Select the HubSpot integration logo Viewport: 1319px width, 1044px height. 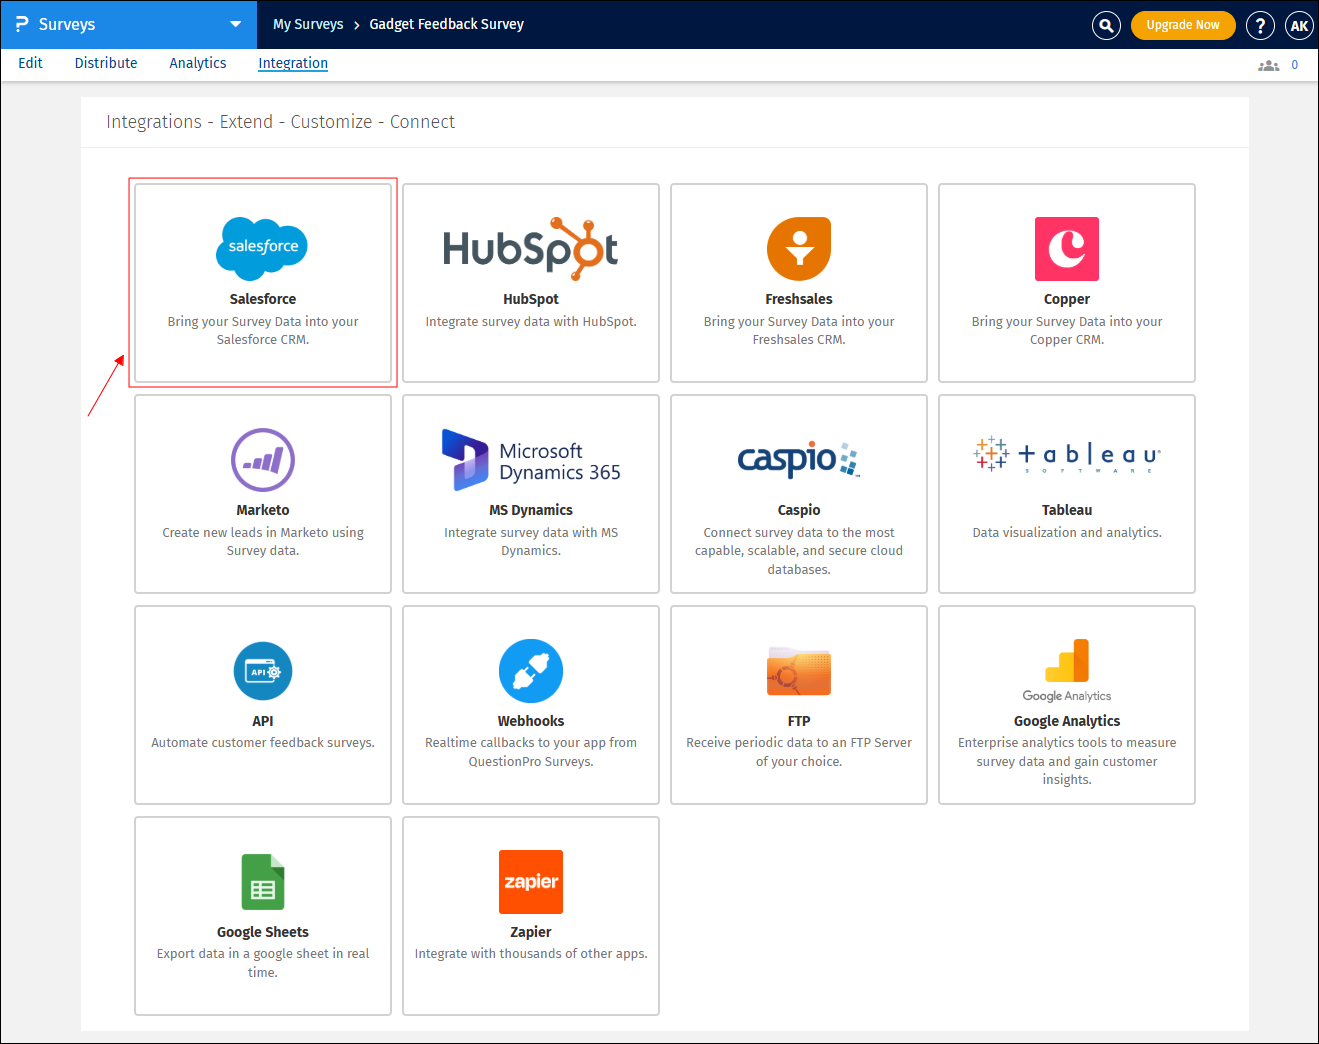(530, 248)
